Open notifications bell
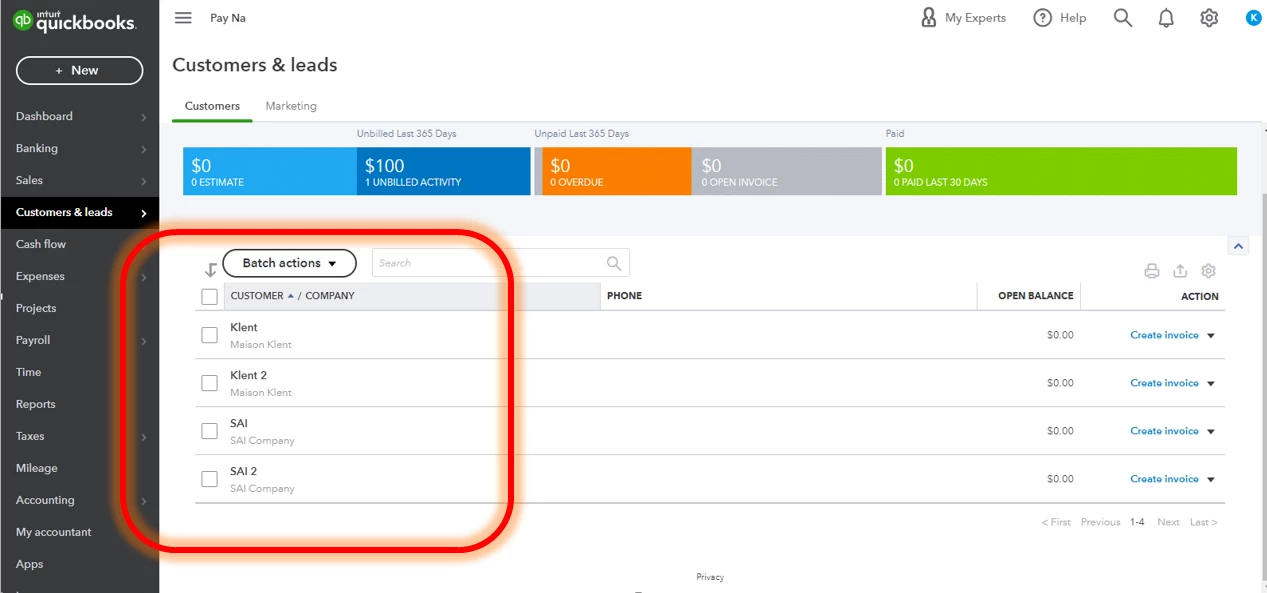Screen dimensions: 1267x593 pos(1166,18)
